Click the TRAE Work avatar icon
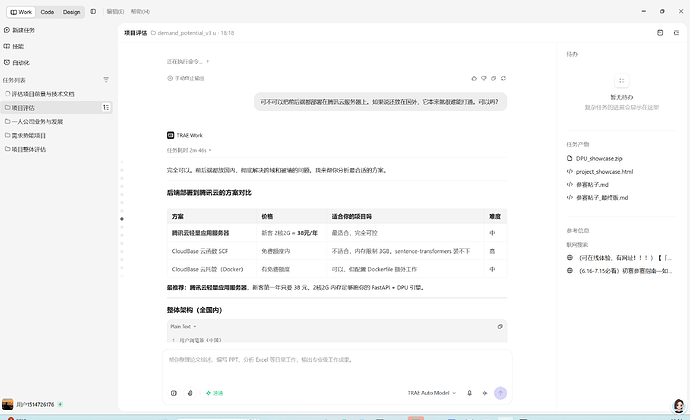 170,135
